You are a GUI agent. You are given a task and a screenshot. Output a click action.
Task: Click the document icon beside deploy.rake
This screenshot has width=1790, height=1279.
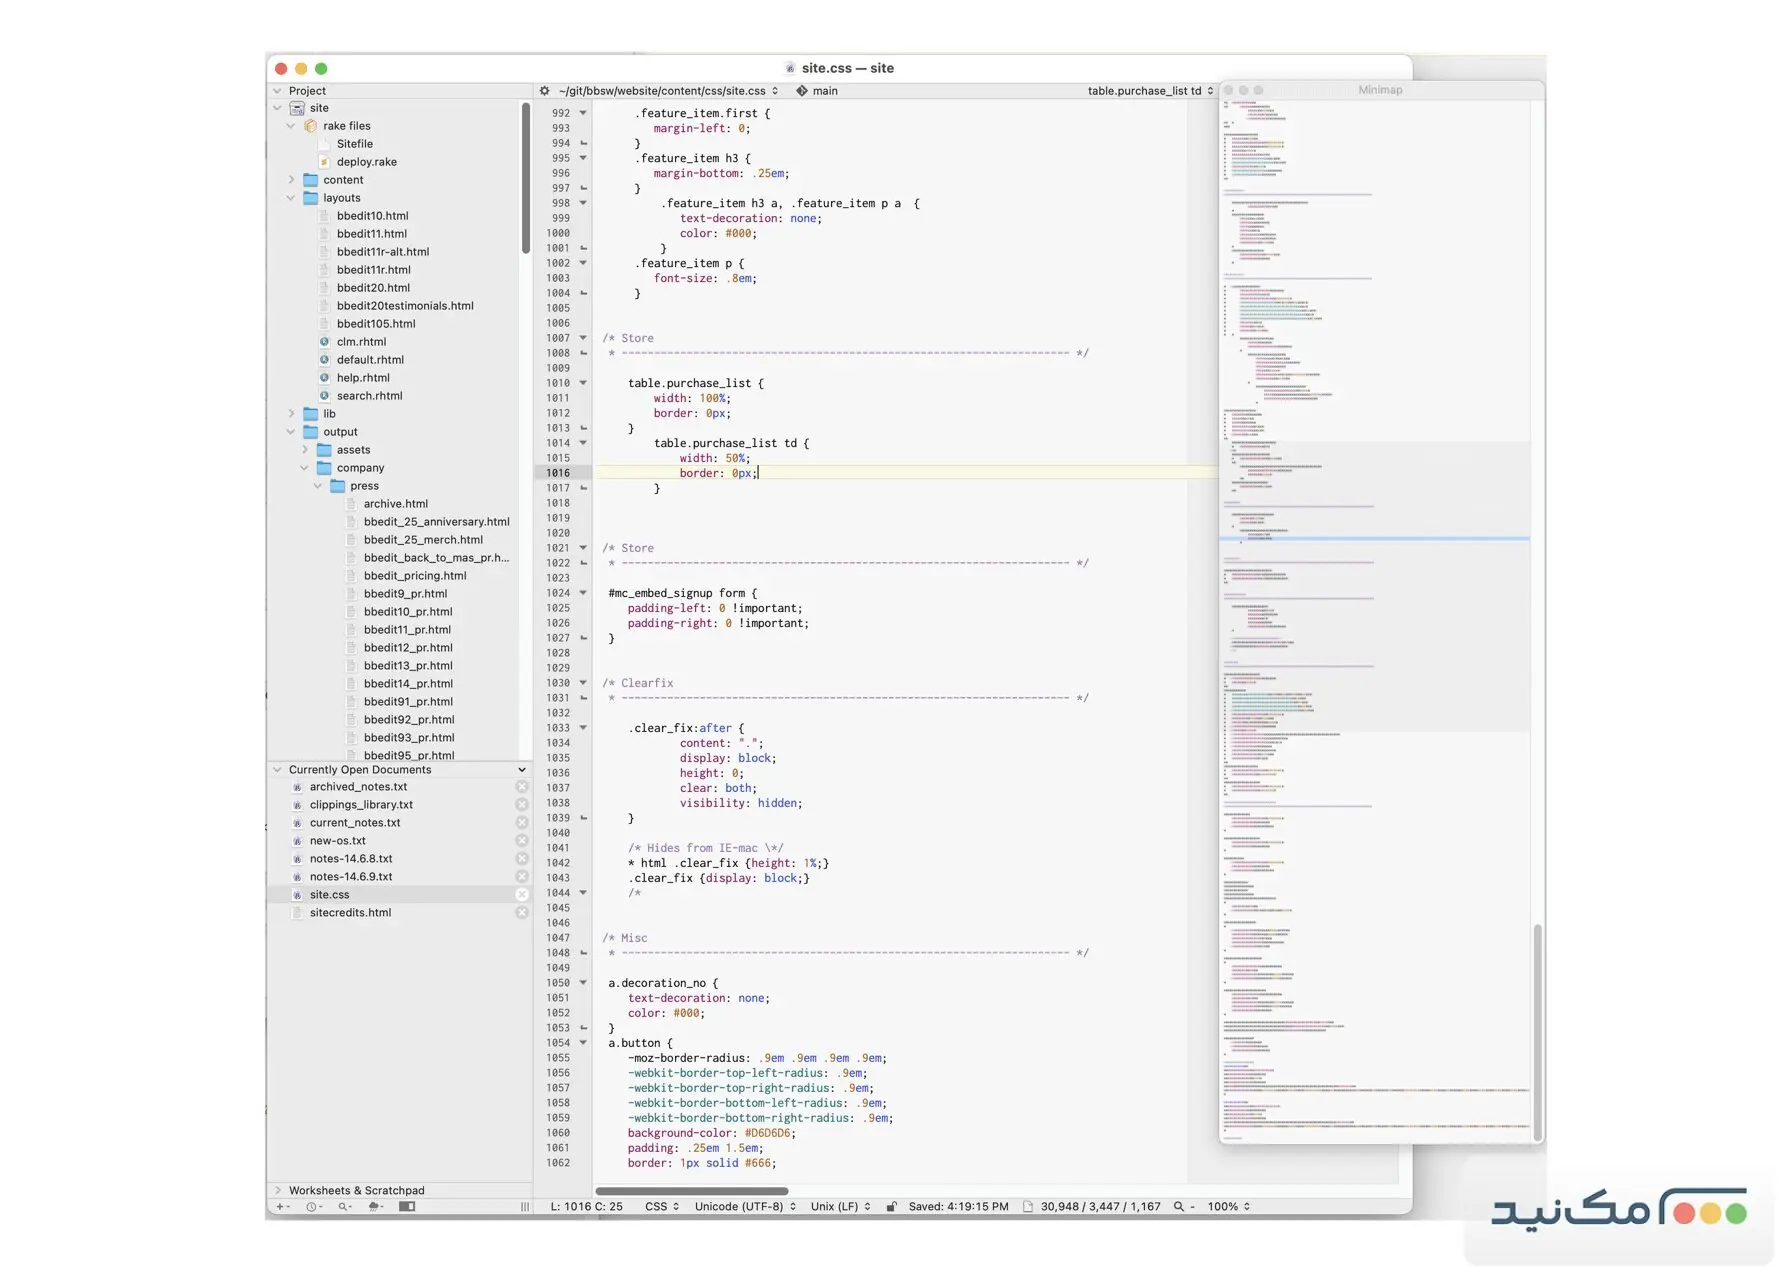point(323,161)
